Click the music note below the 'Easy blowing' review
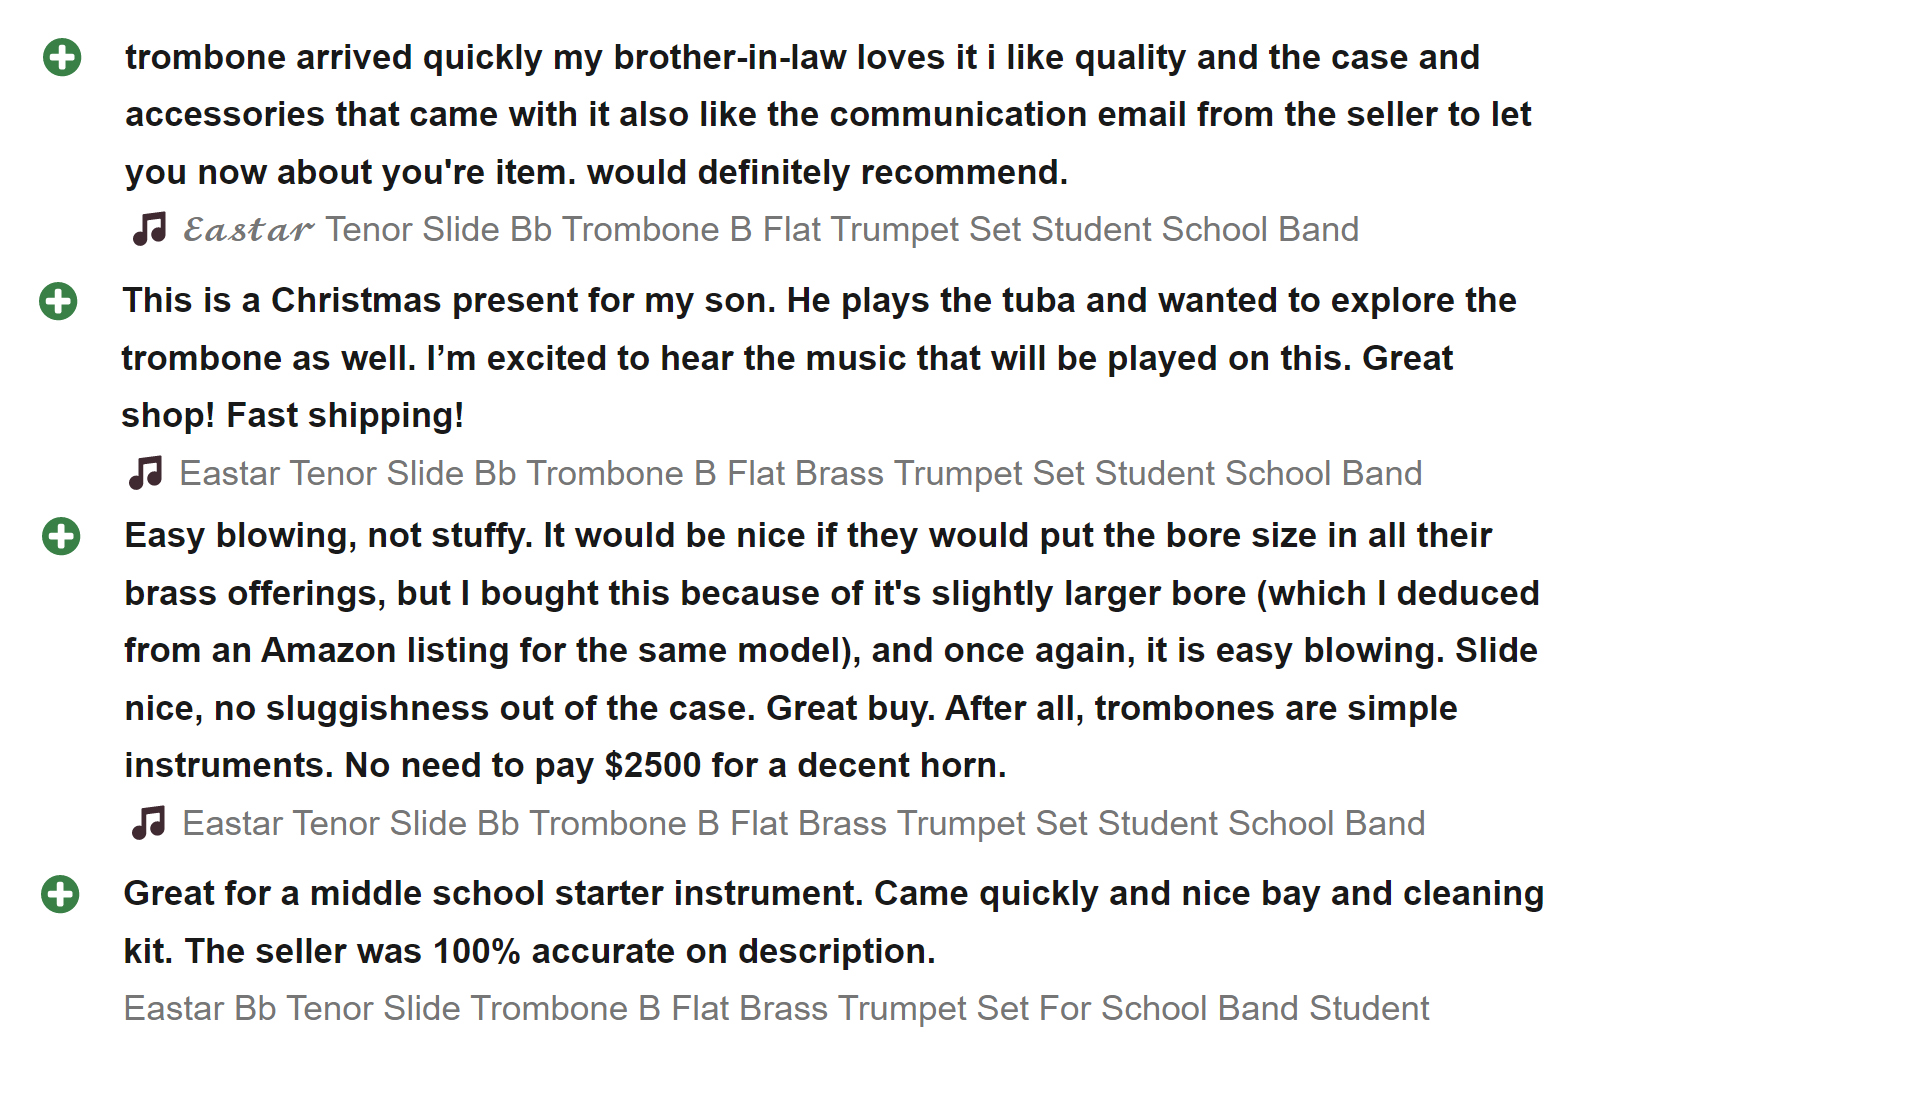 pyautogui.click(x=149, y=823)
